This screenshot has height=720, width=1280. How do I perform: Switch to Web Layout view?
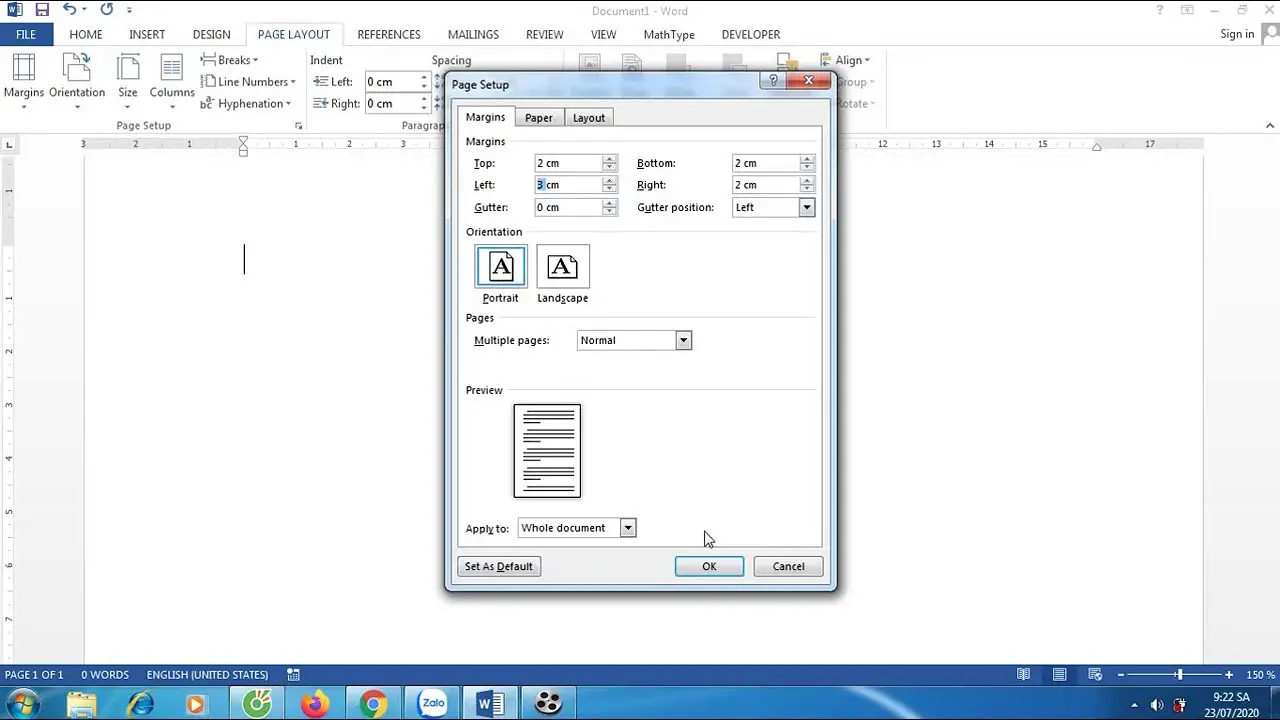[1095, 675]
